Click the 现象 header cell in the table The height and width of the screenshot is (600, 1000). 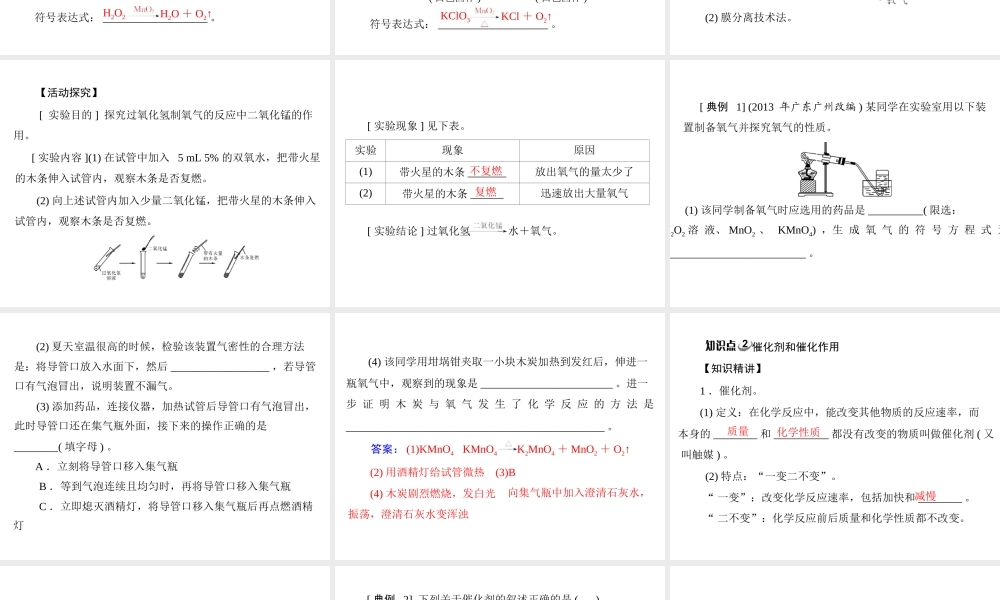click(x=452, y=150)
